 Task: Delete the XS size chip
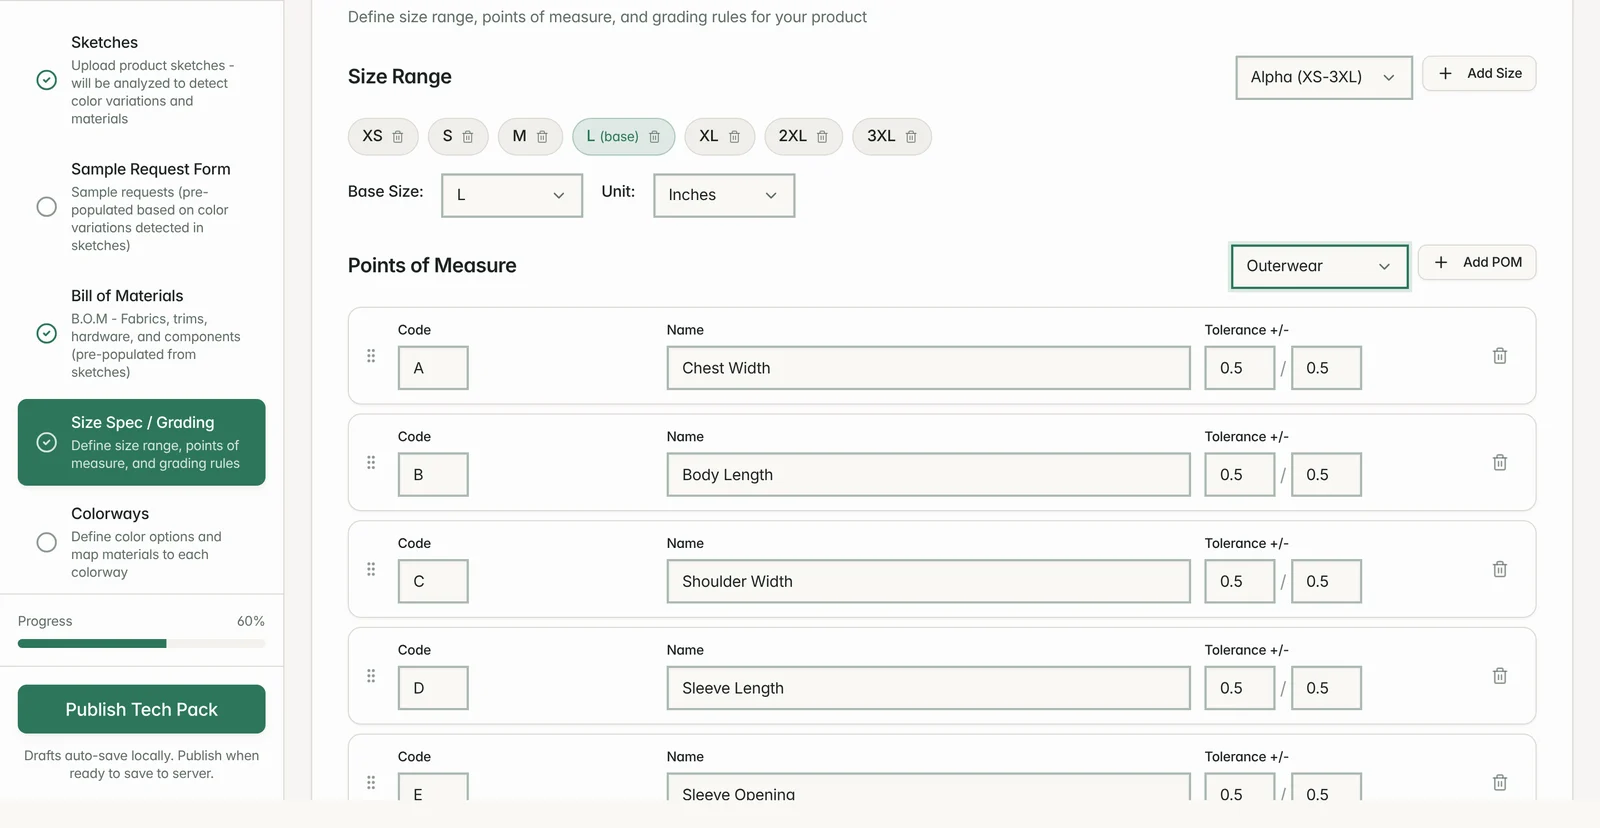tap(398, 137)
